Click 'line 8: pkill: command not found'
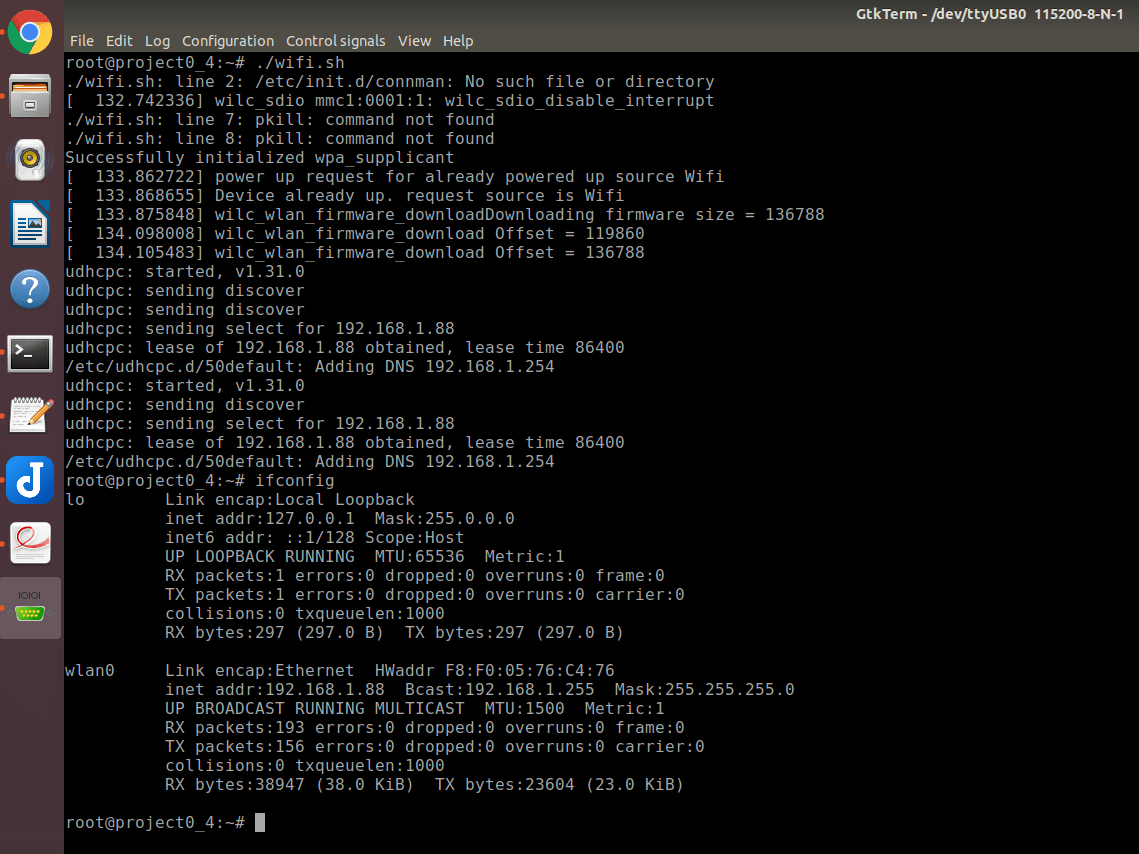 point(334,138)
